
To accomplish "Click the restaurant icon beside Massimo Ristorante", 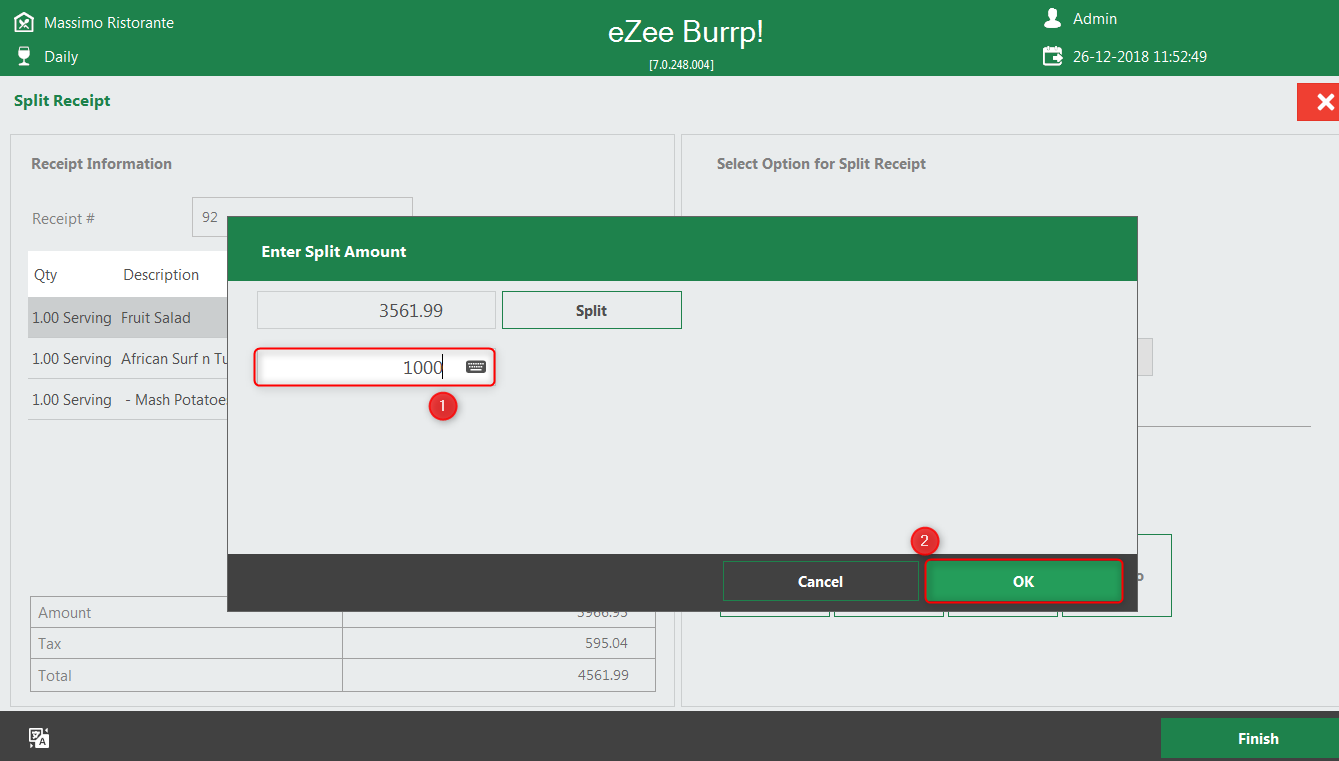I will pyautogui.click(x=24, y=22).
